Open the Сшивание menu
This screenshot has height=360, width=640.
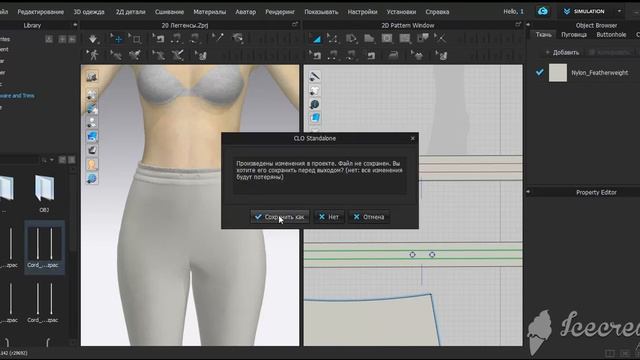(169, 12)
